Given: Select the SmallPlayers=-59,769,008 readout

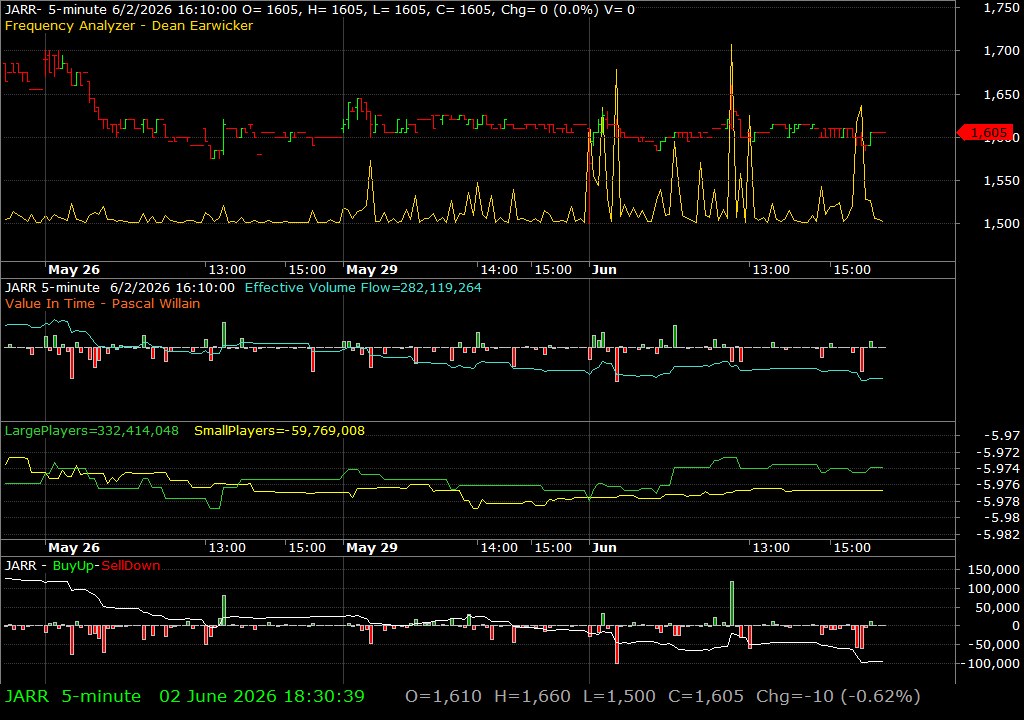Looking at the screenshot, I should pos(280,431).
